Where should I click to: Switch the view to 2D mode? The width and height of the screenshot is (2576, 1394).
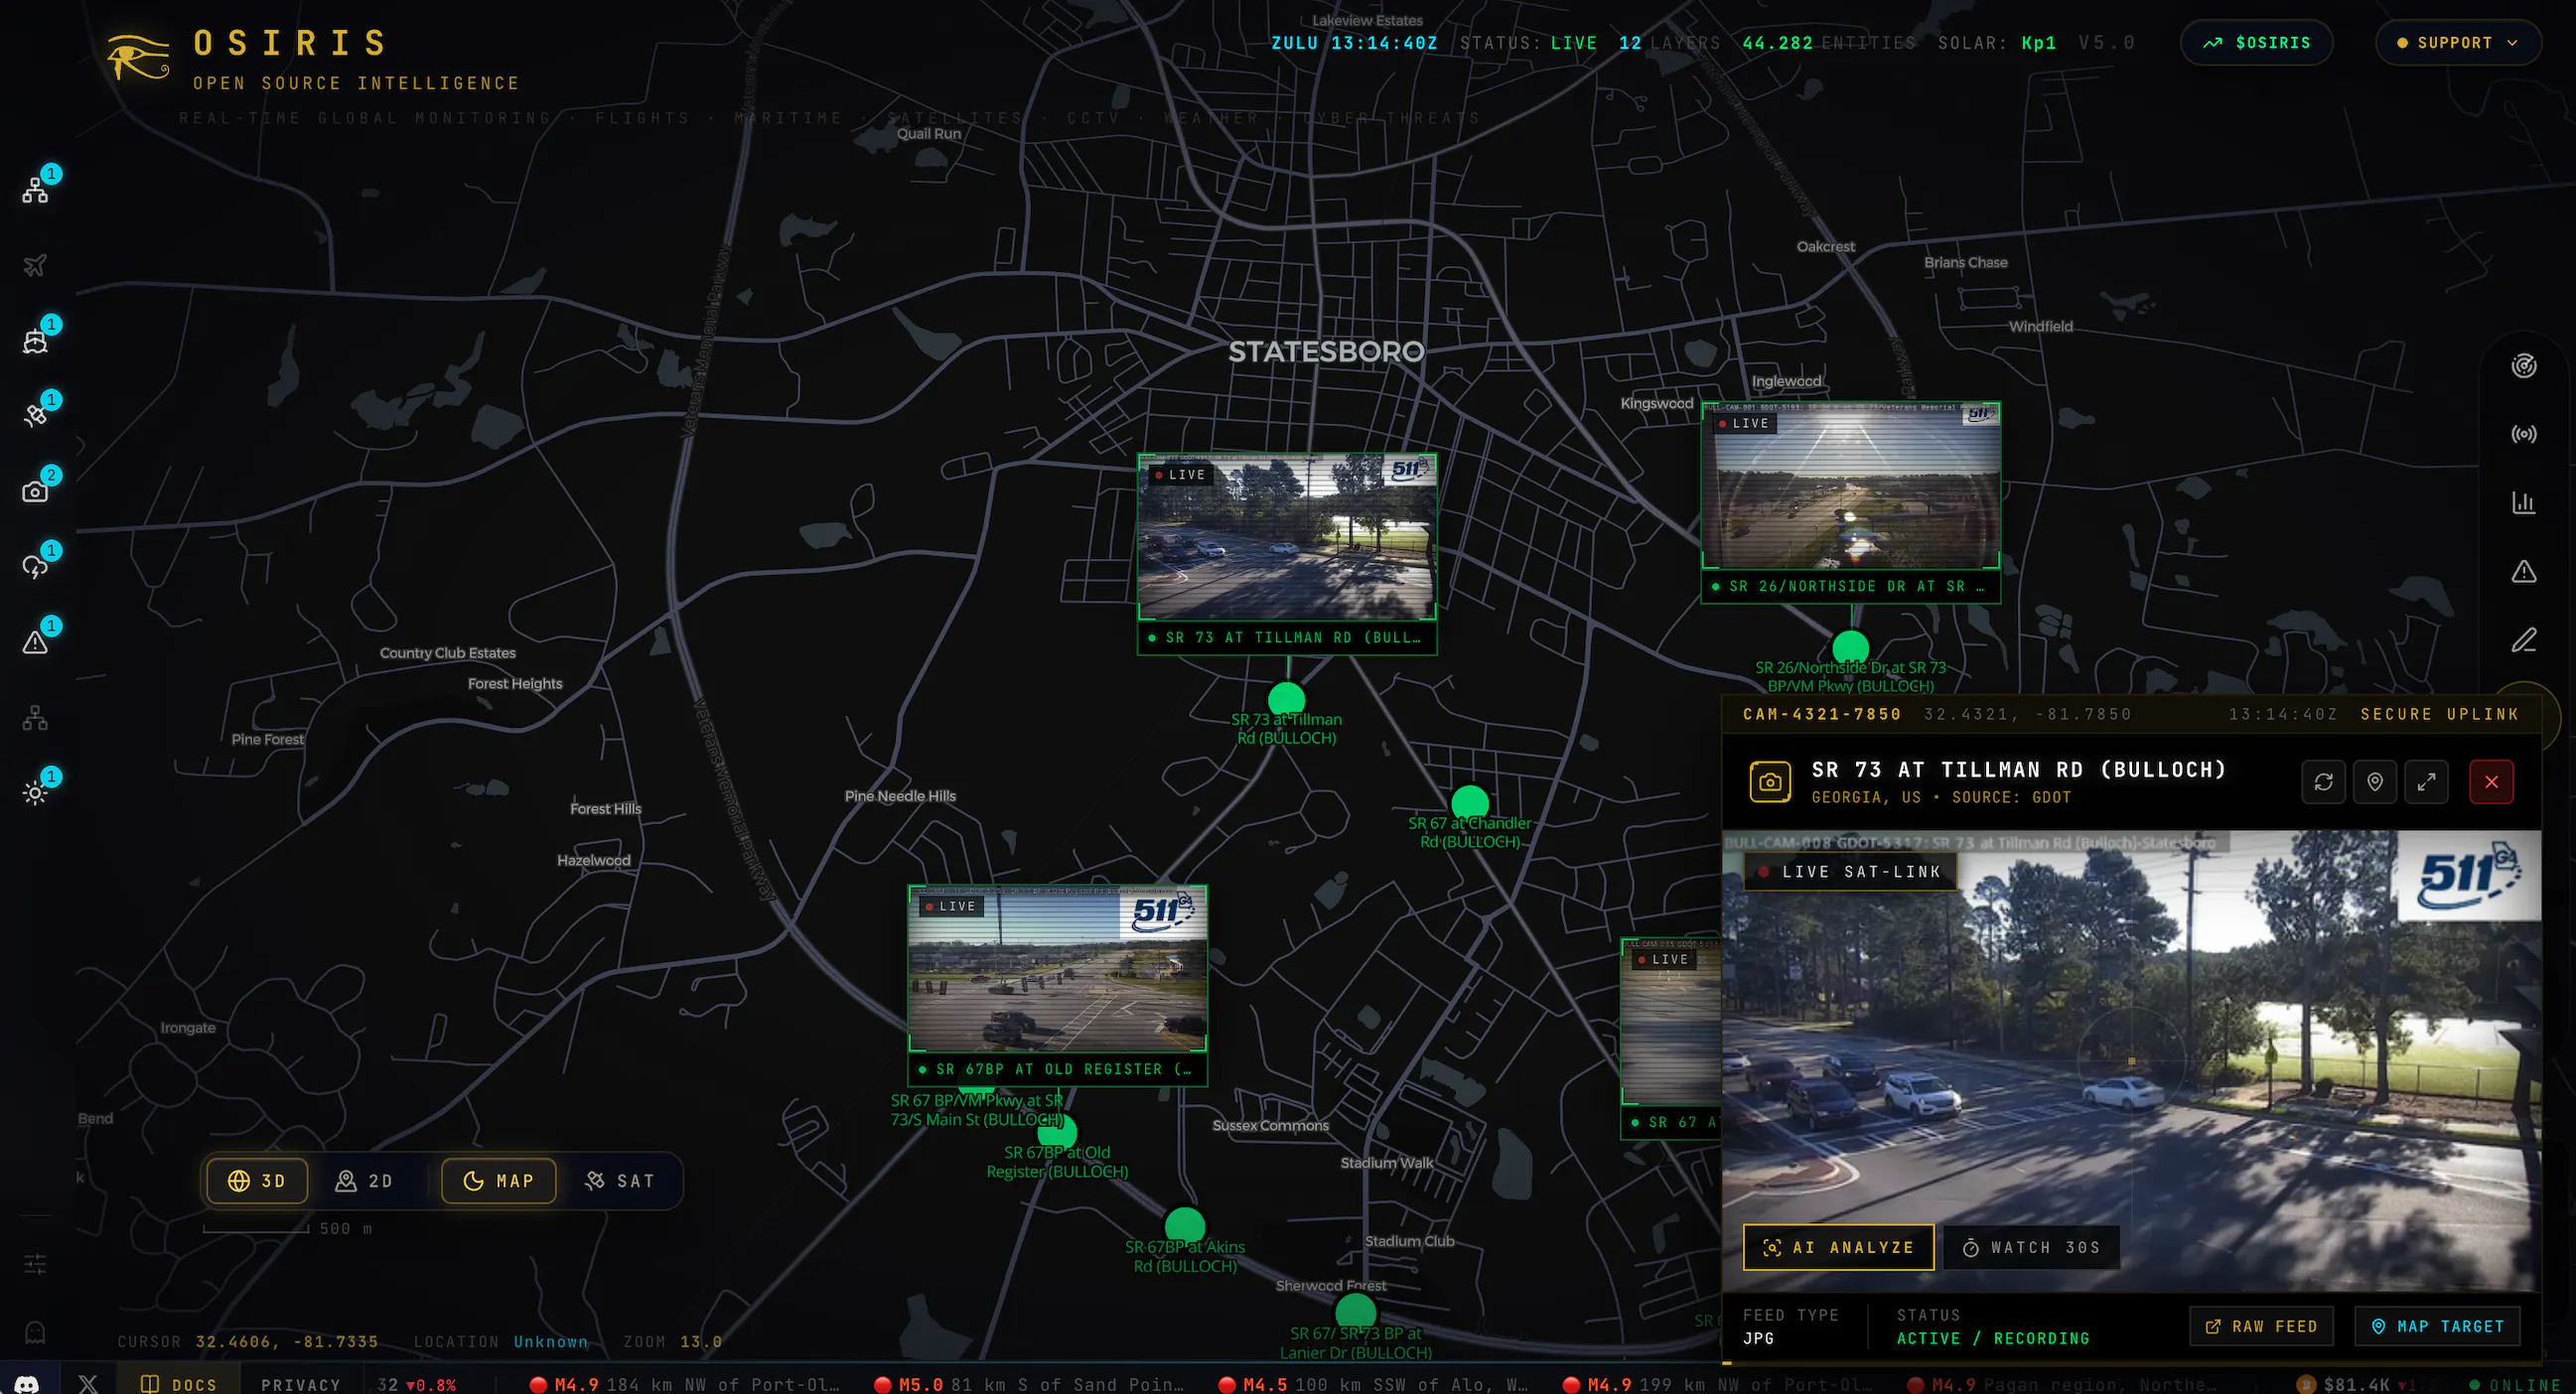click(x=364, y=1181)
